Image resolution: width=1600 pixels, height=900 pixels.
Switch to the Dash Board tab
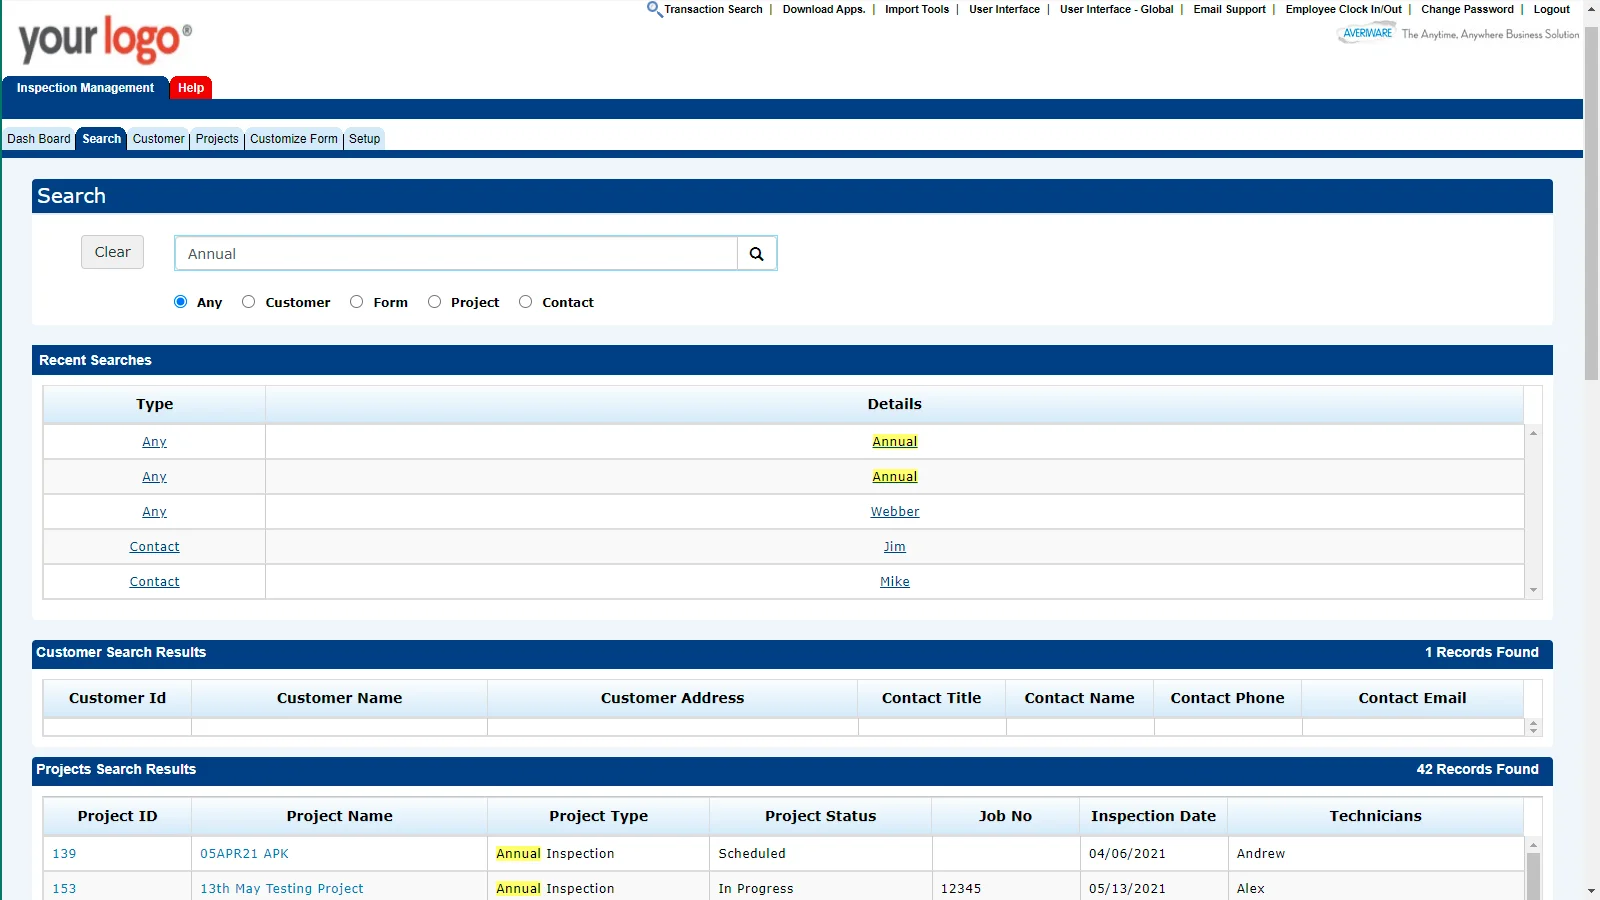point(39,139)
